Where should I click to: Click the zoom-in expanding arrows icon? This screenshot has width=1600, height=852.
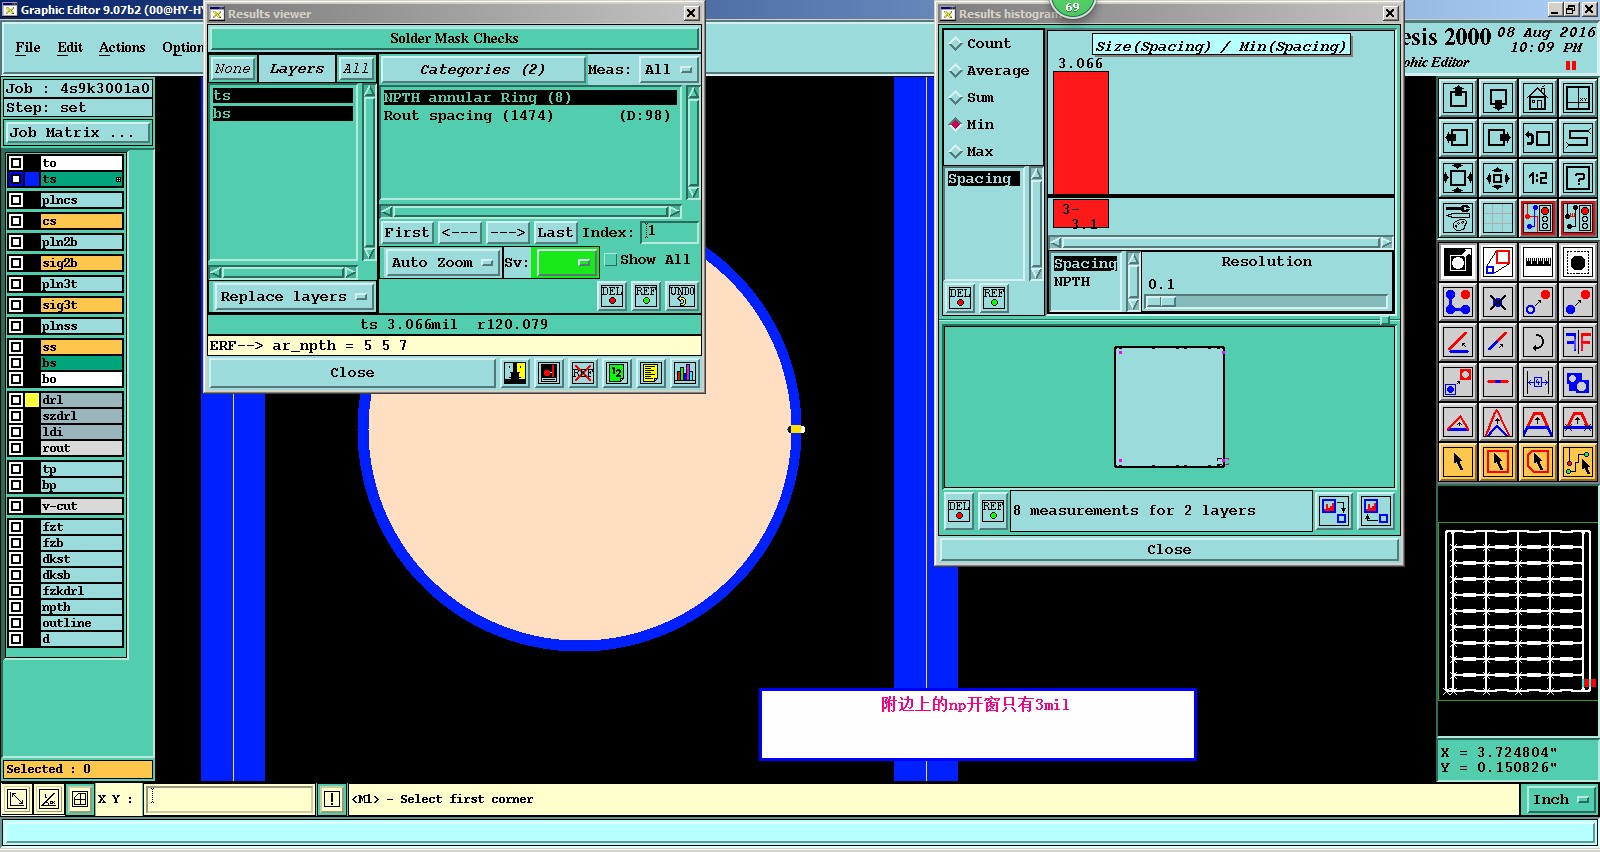pyautogui.click(x=1458, y=178)
